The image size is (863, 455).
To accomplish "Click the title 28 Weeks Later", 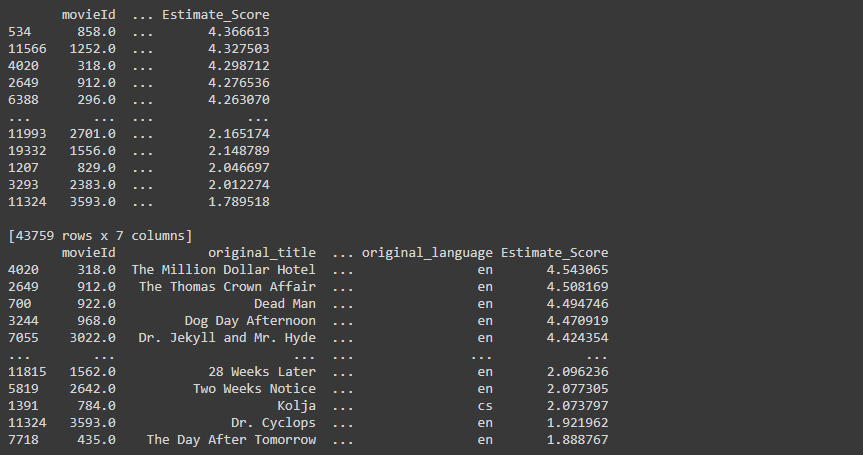I will 262,372.
